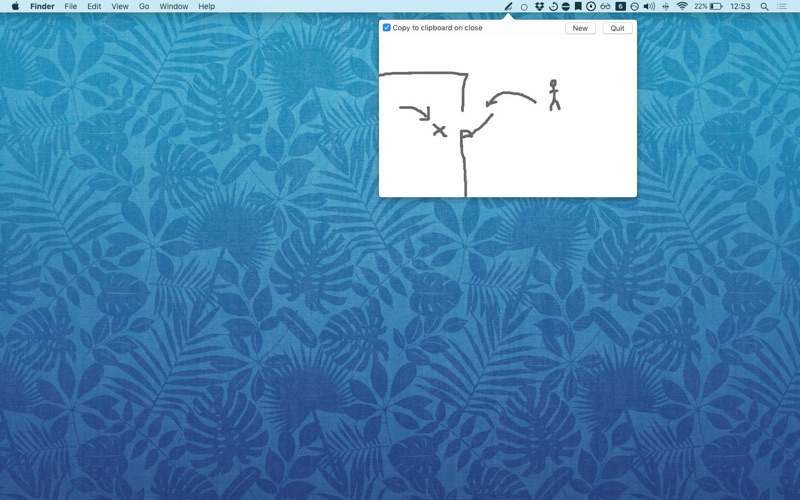This screenshot has height=500, width=800.
Task: Click the stick figure on the canvas
Action: [553, 95]
